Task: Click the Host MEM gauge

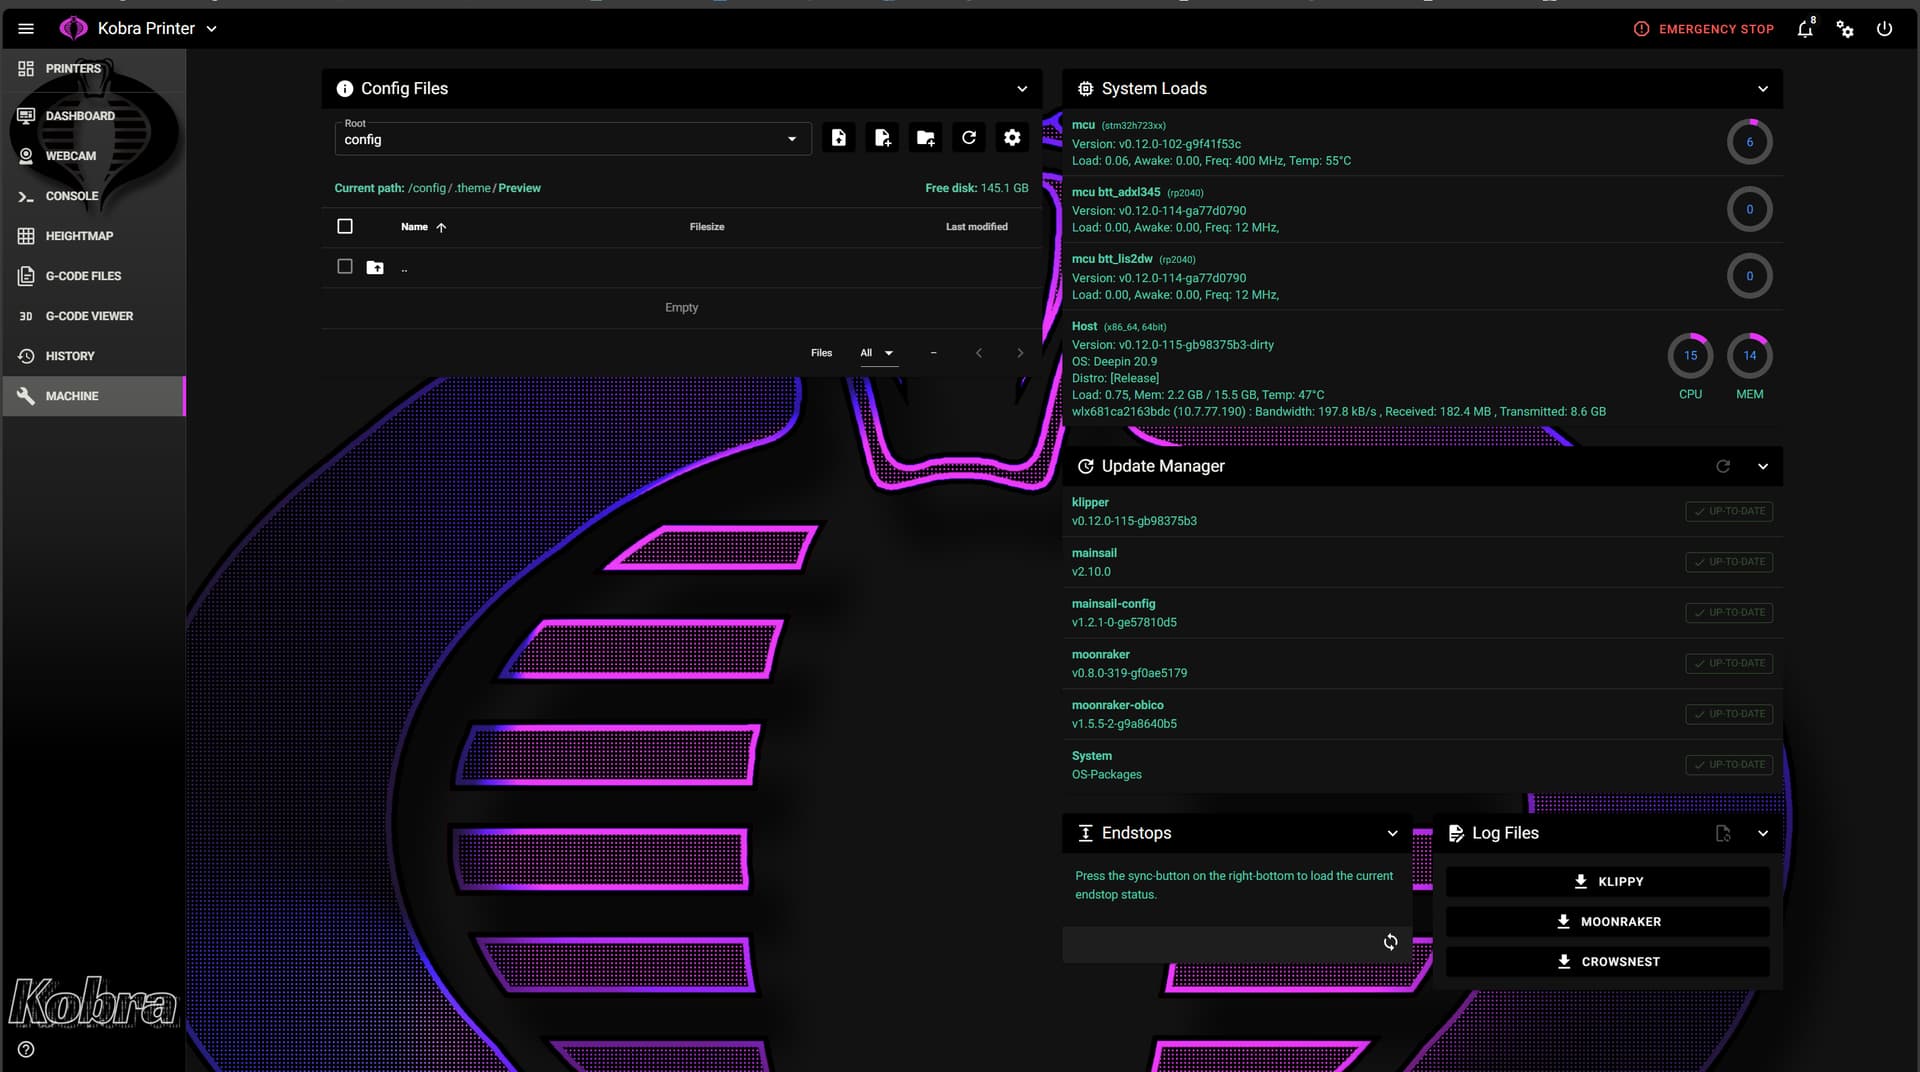Action: tap(1749, 355)
